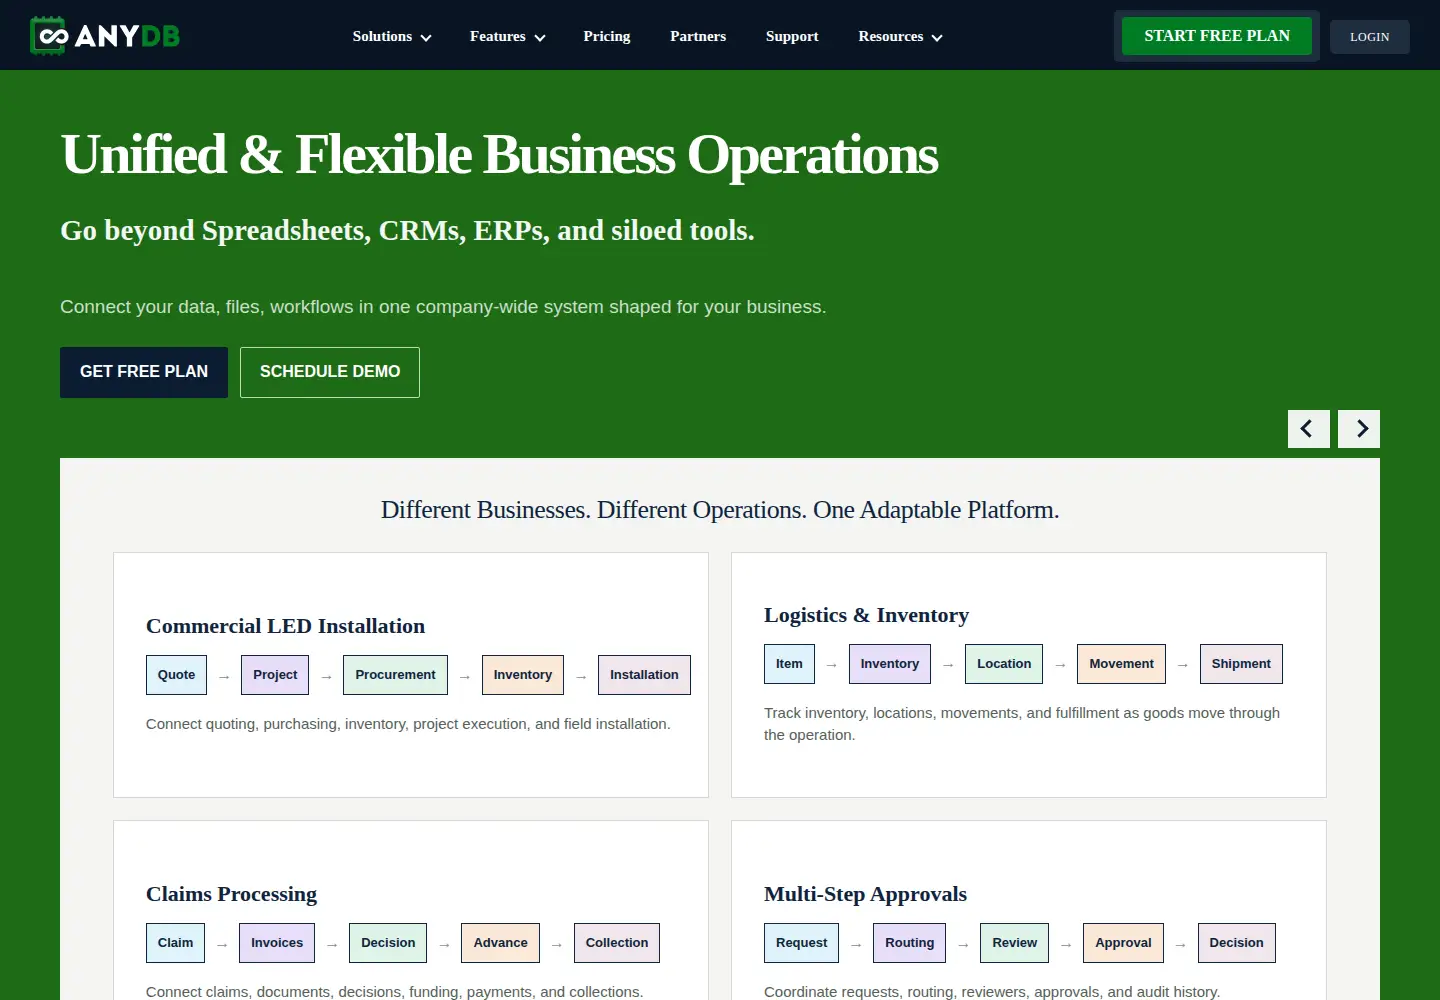Select the Movement step box
This screenshot has width=1440, height=1000.
click(x=1121, y=664)
